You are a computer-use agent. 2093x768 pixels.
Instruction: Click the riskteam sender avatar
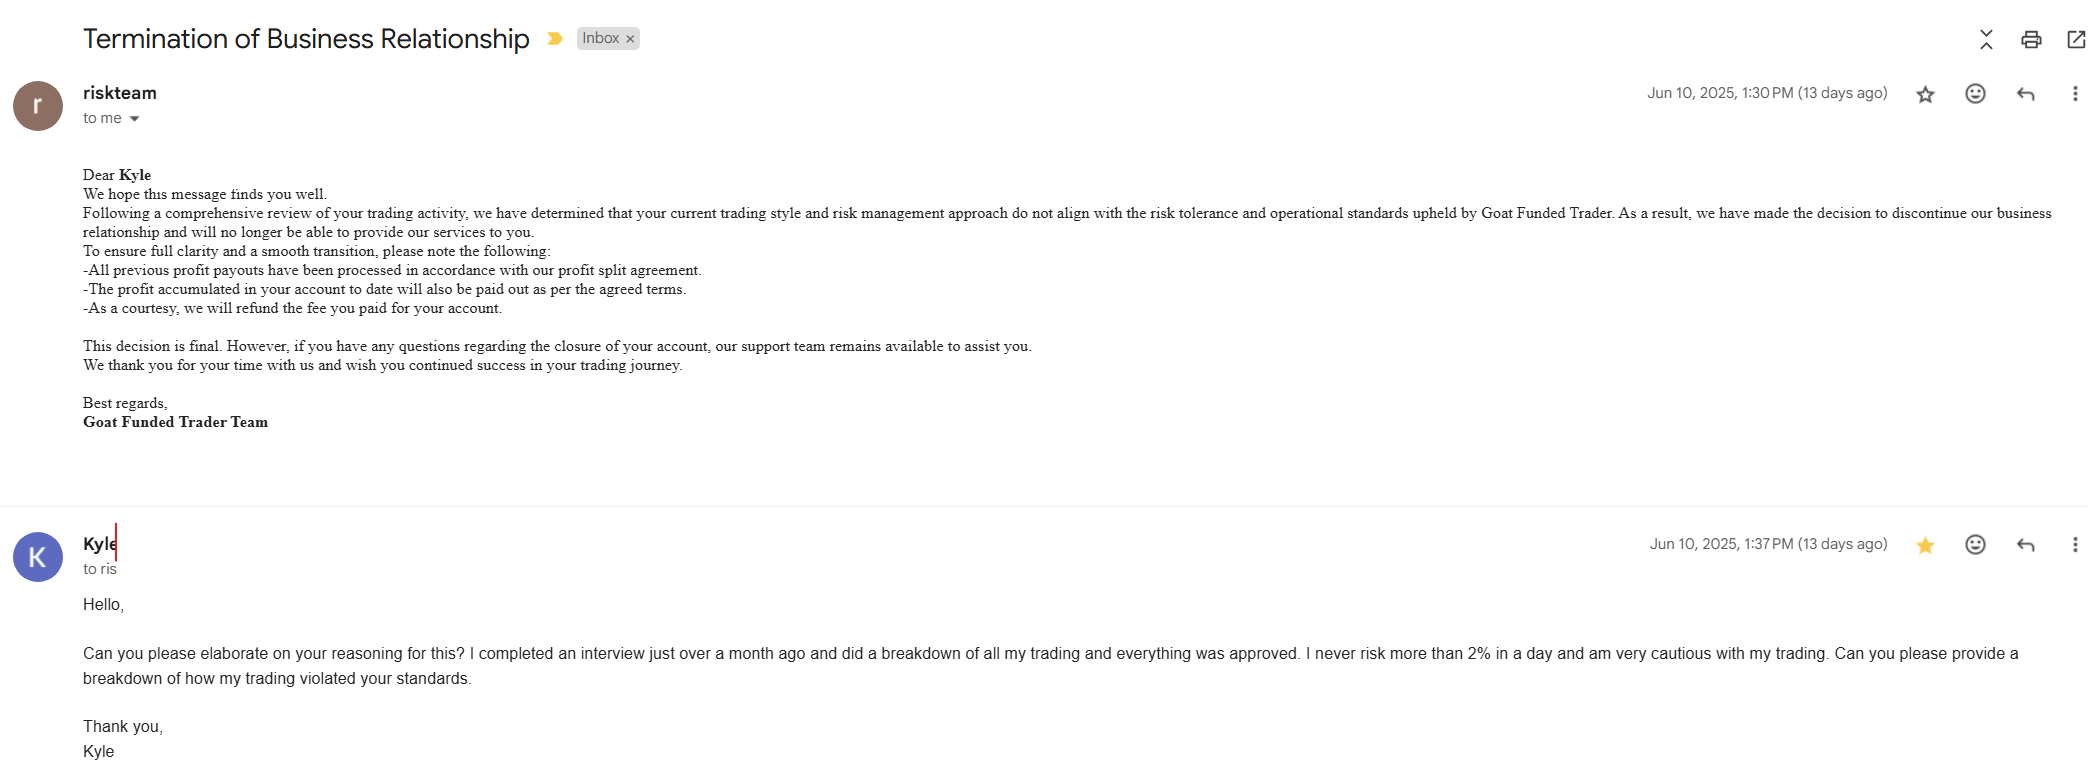click(x=38, y=106)
